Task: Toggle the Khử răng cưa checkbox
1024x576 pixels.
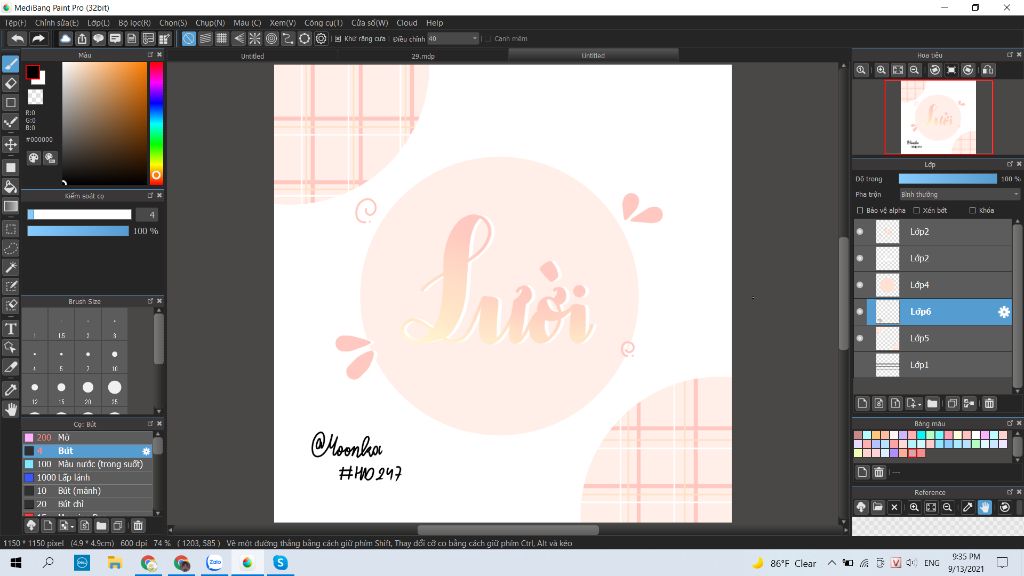Action: click(x=338, y=39)
